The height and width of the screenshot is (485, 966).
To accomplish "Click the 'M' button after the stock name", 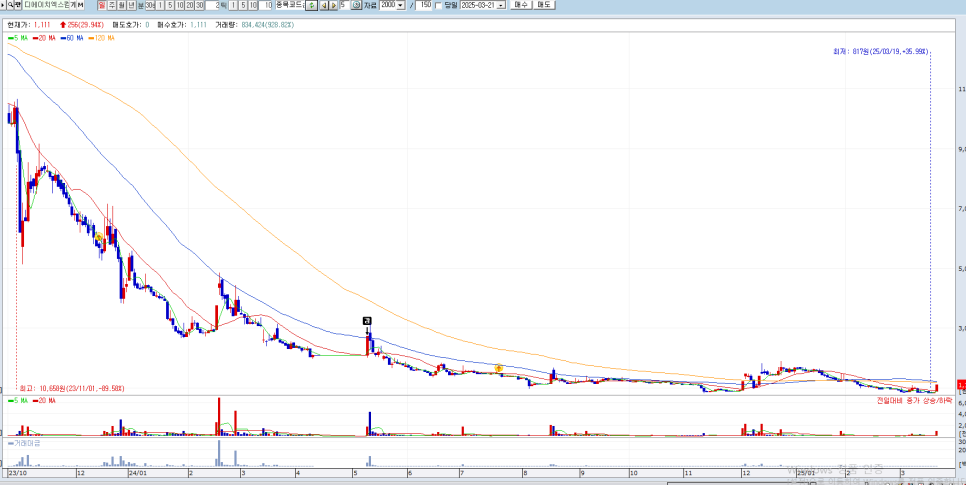I will tap(81, 5).
